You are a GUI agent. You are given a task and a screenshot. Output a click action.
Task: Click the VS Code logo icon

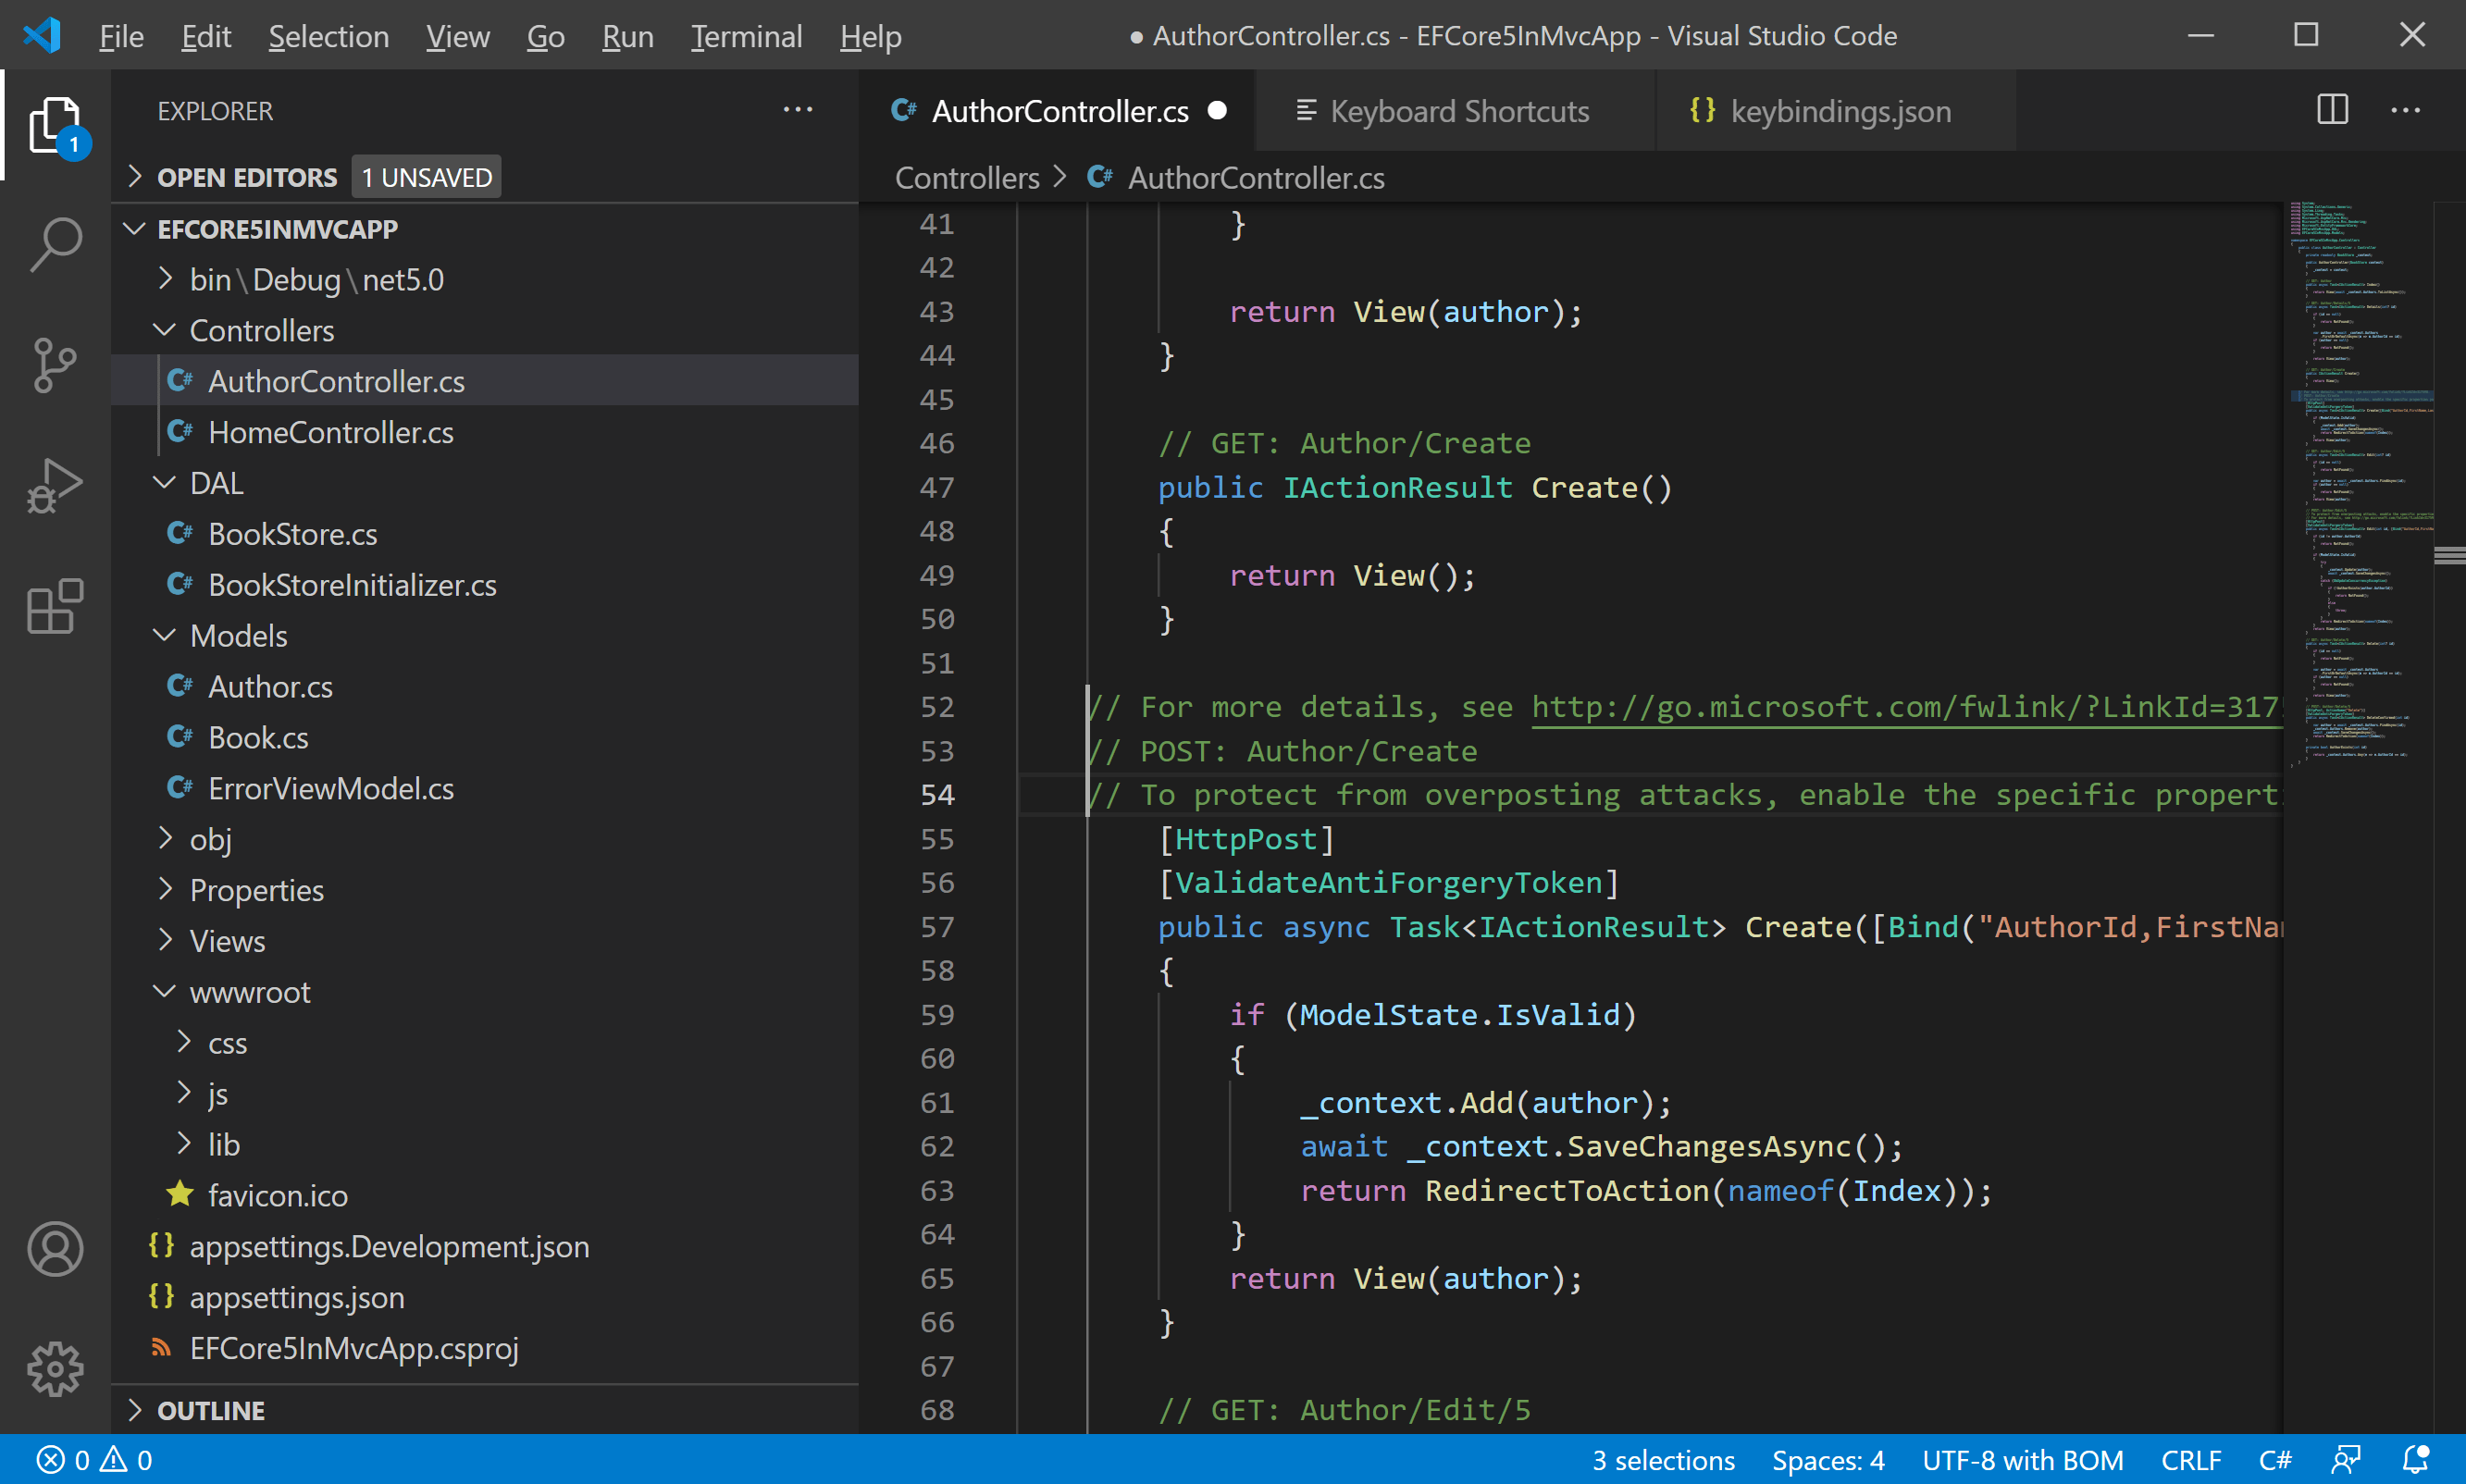43,36
